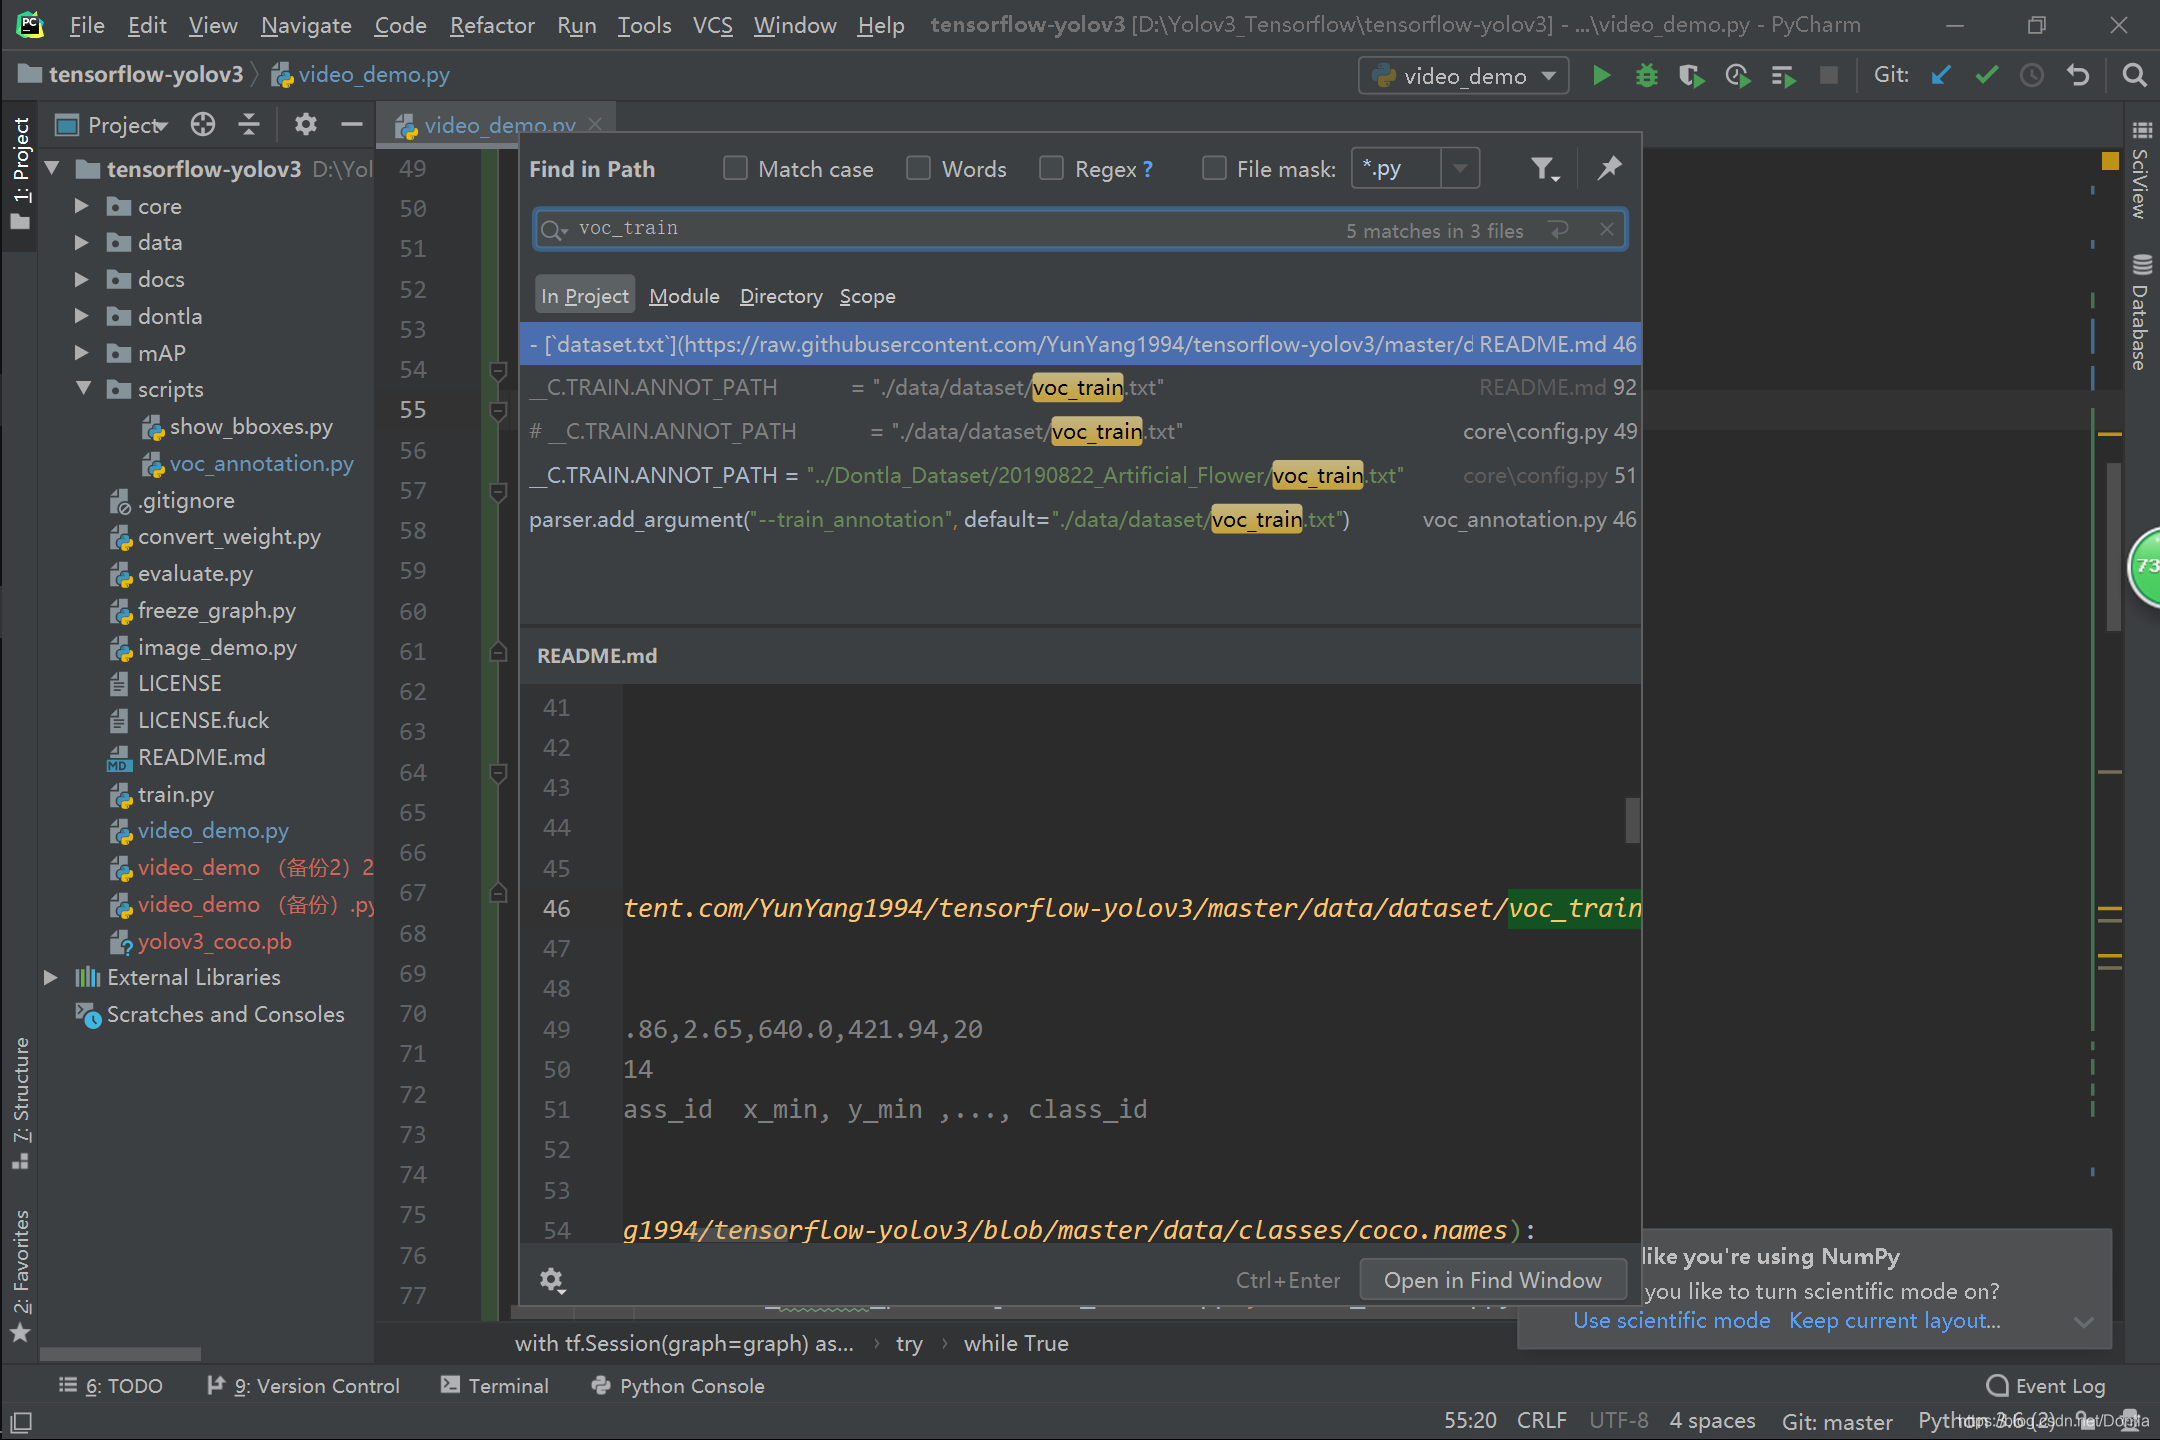Screen dimensions: 2160x1440
Task: Enable the Regex checkbox
Action: [1051, 168]
